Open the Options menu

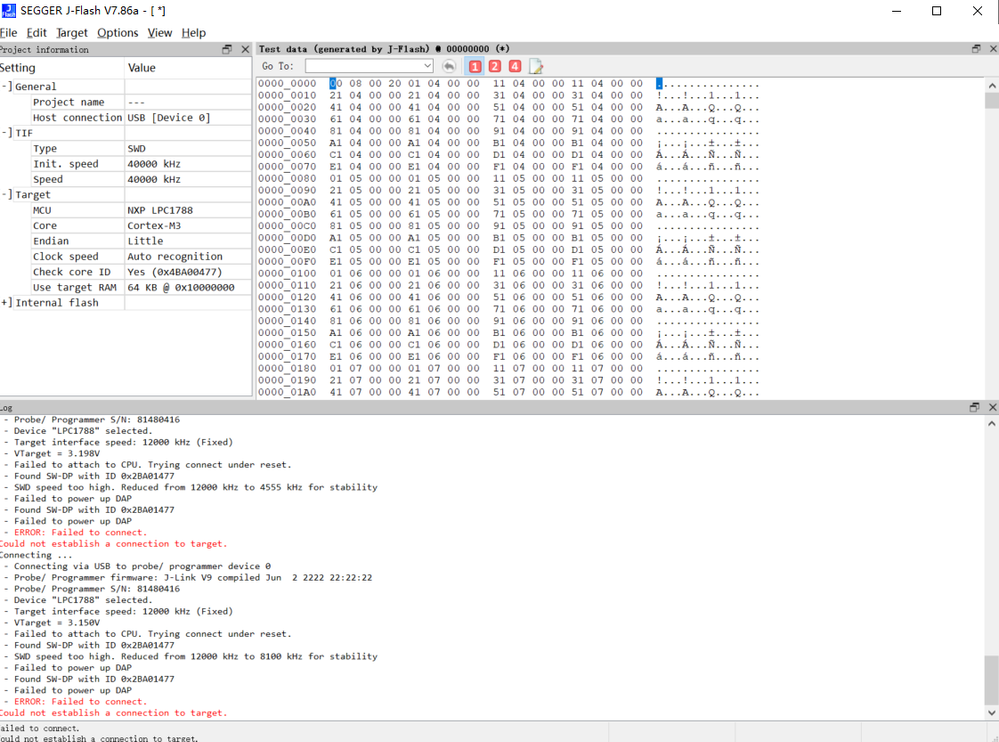point(117,32)
